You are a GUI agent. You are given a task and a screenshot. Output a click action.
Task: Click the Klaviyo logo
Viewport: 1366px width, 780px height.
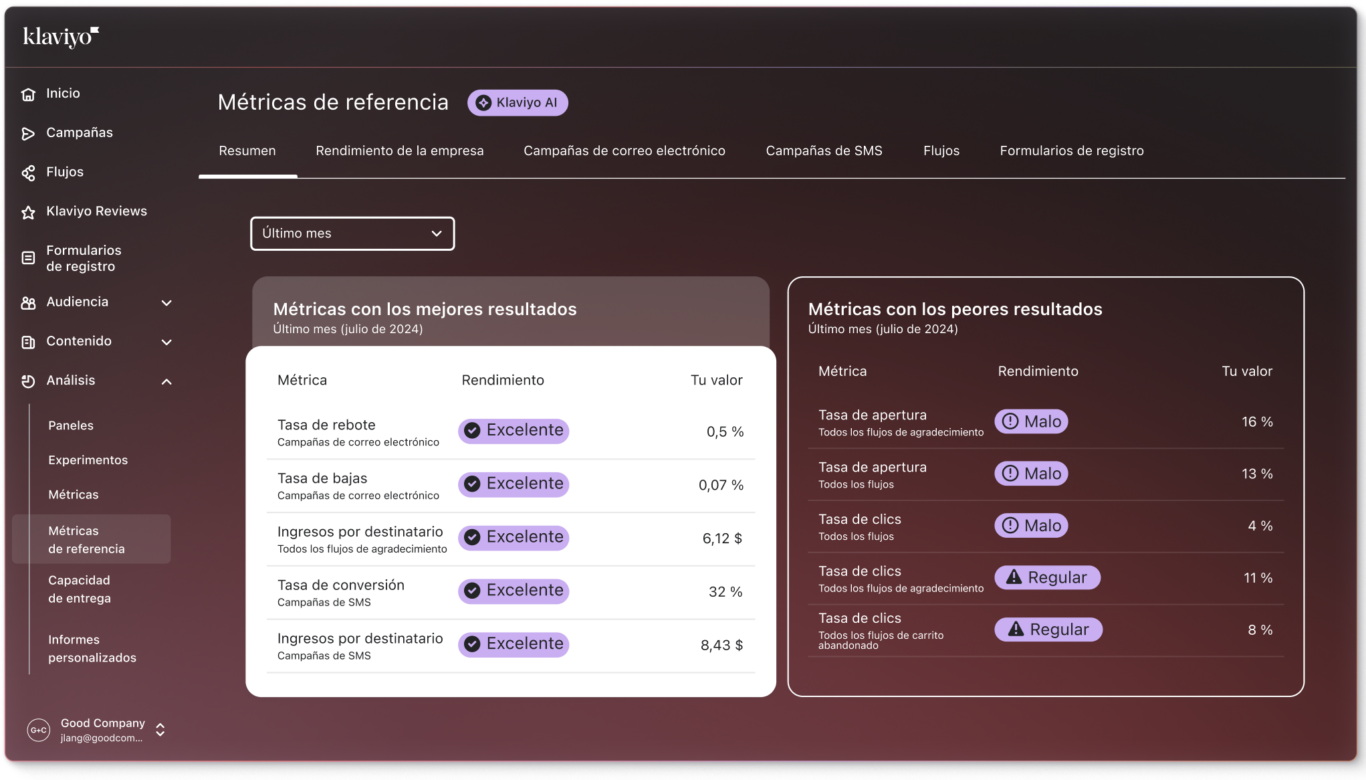(61, 37)
